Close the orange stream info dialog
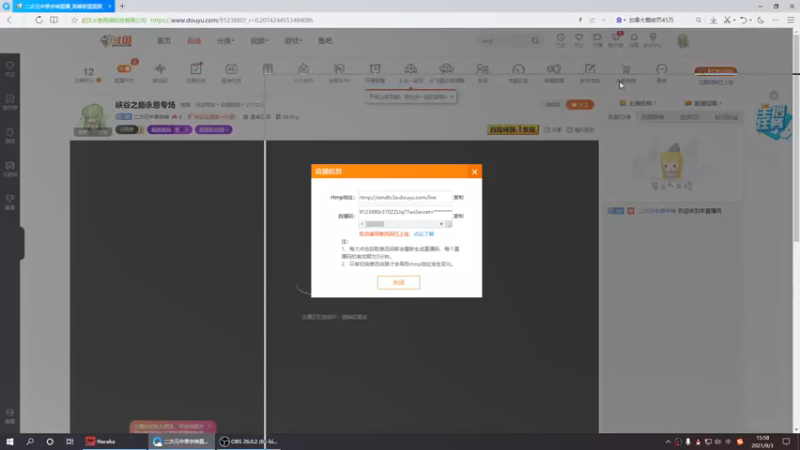This screenshot has width=800, height=450. point(474,172)
